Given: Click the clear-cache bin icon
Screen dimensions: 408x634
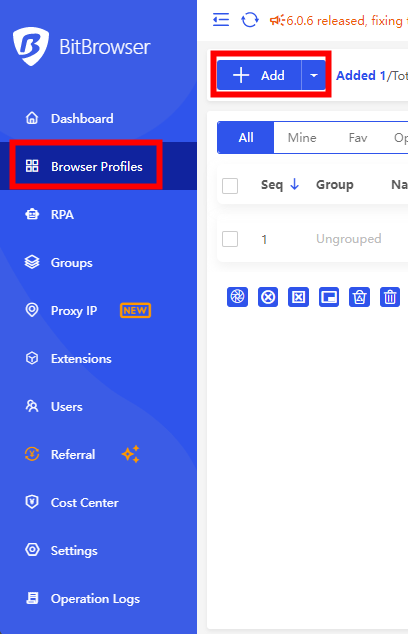Looking at the screenshot, I should (x=359, y=297).
